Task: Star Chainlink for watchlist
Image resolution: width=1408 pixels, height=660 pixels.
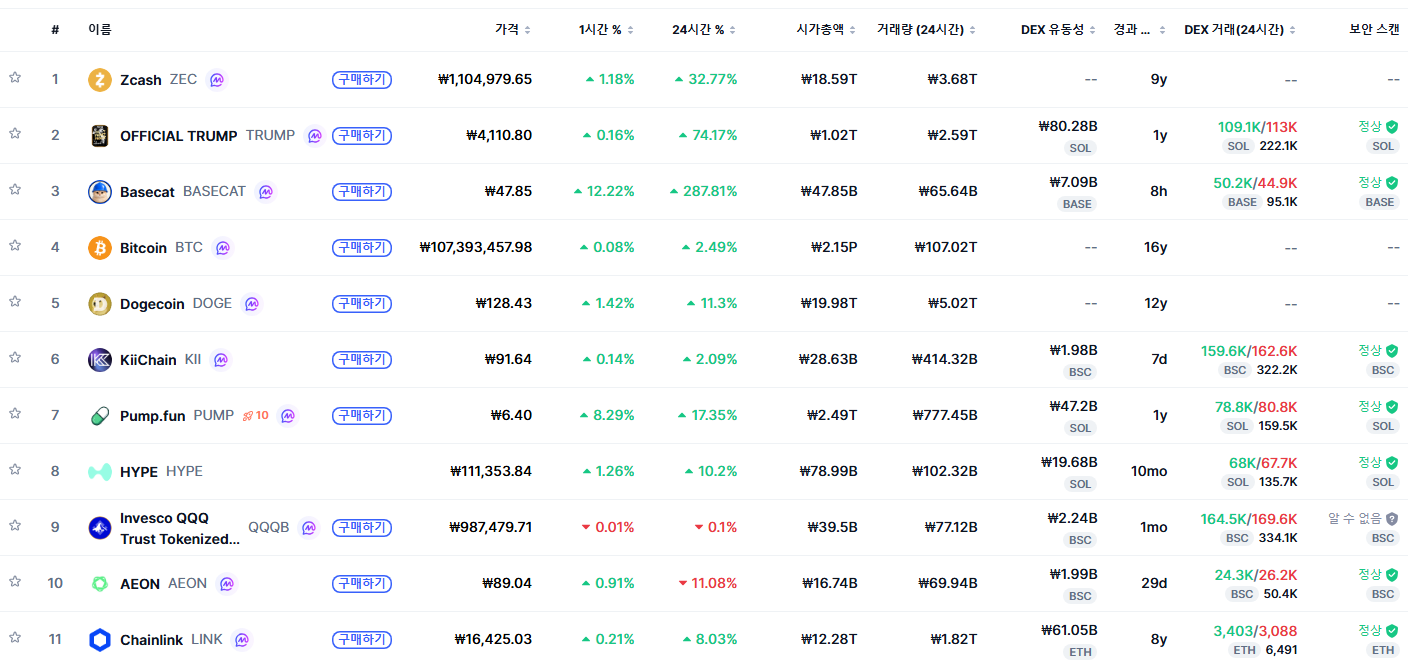Action: pos(15,637)
